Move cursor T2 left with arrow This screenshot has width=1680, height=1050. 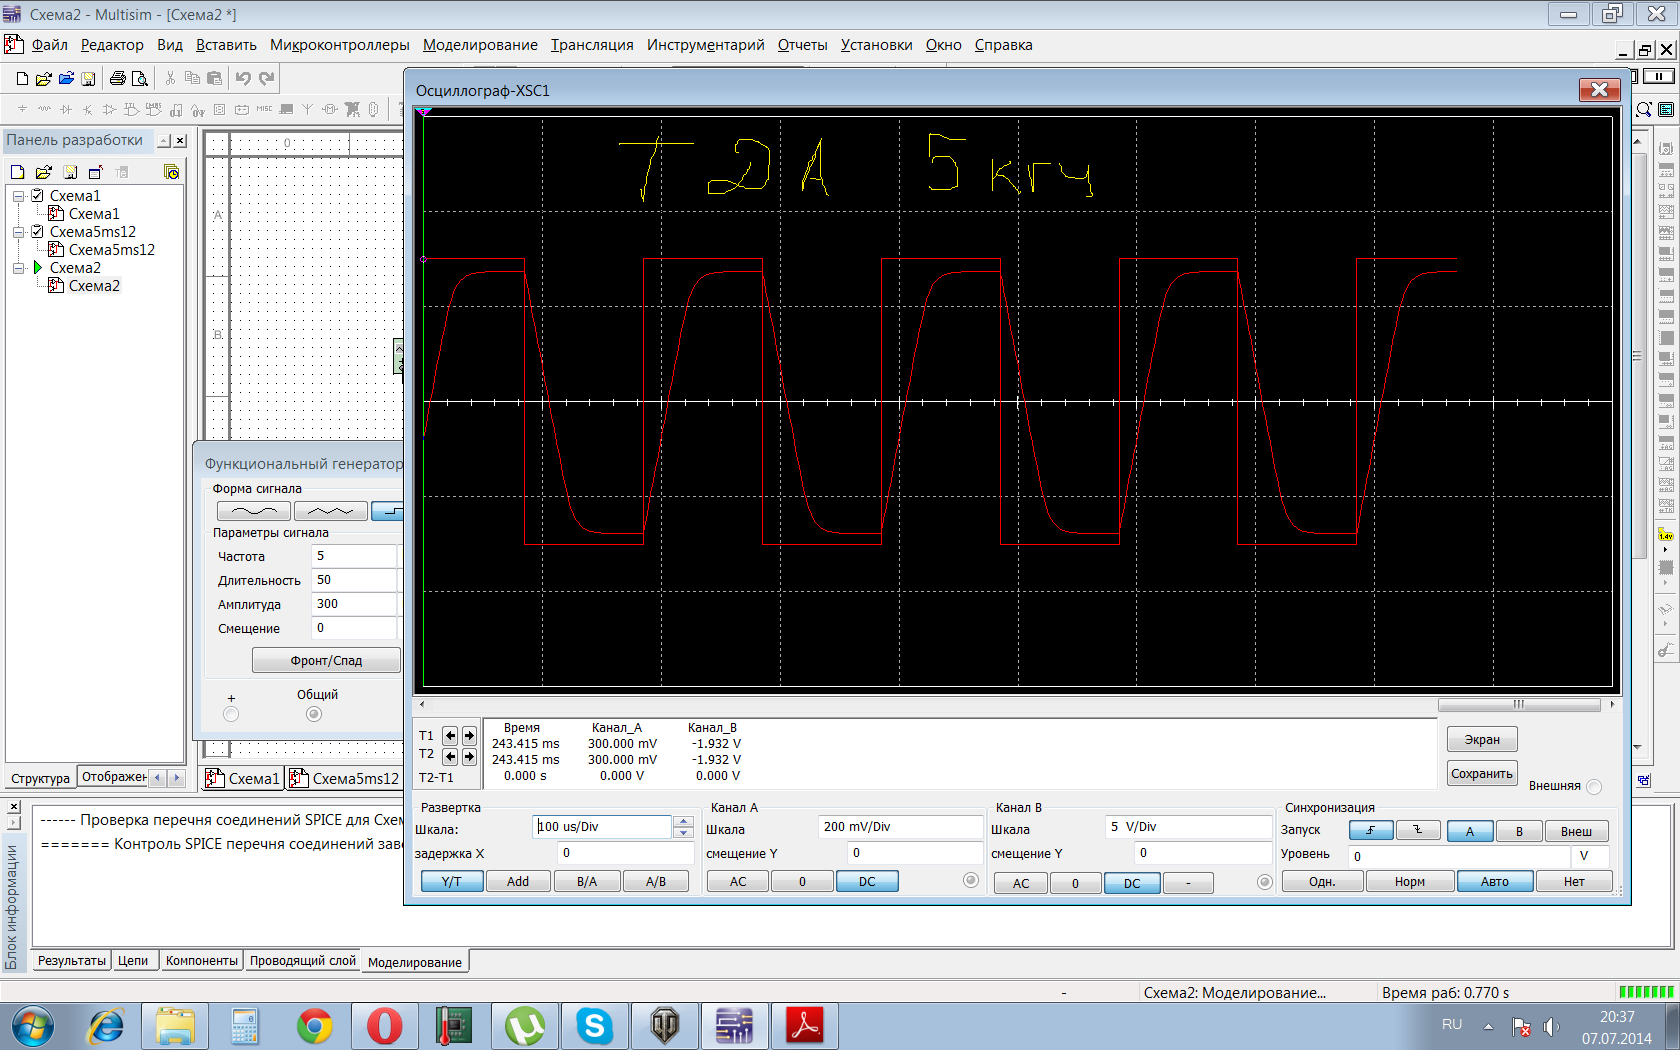[x=450, y=757]
